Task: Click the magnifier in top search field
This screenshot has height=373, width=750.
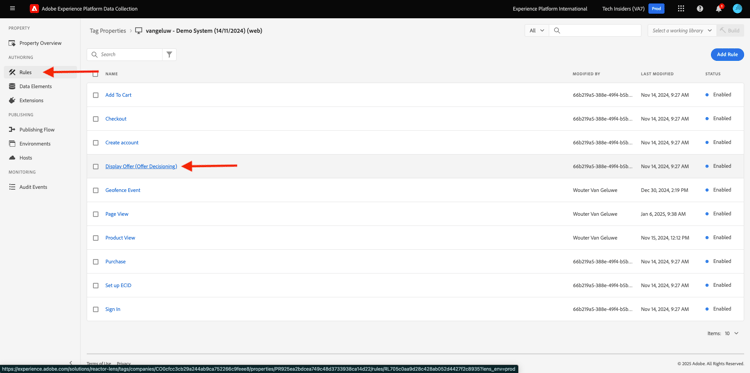Action: 557,30
